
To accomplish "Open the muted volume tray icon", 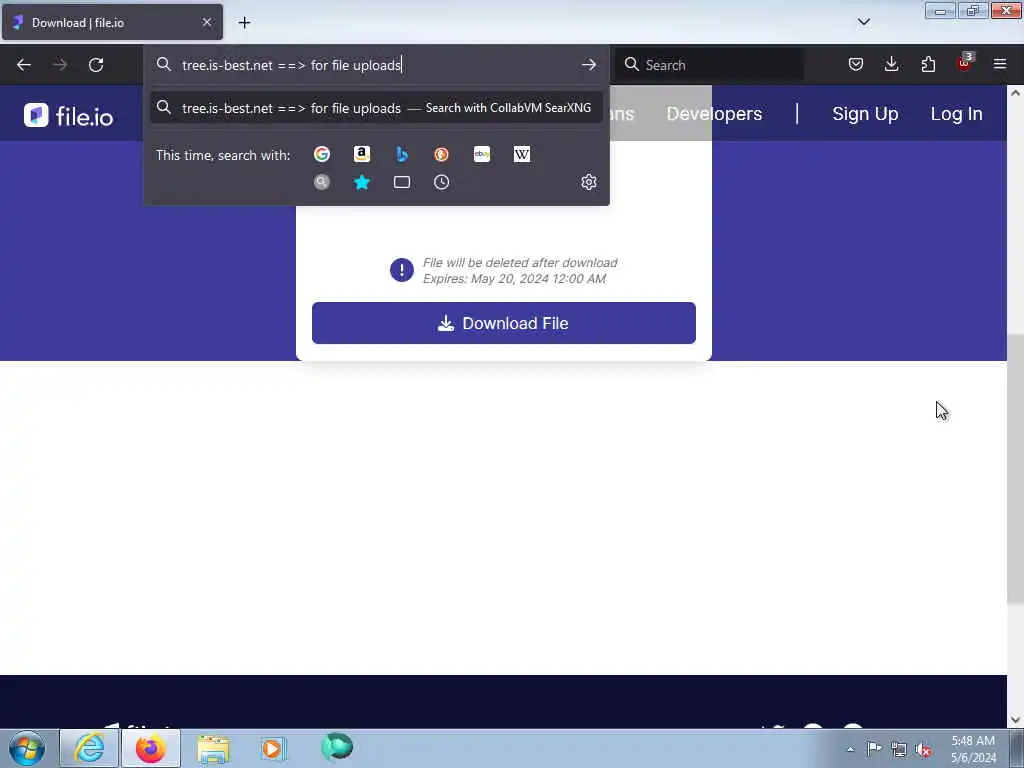I will pos(923,750).
